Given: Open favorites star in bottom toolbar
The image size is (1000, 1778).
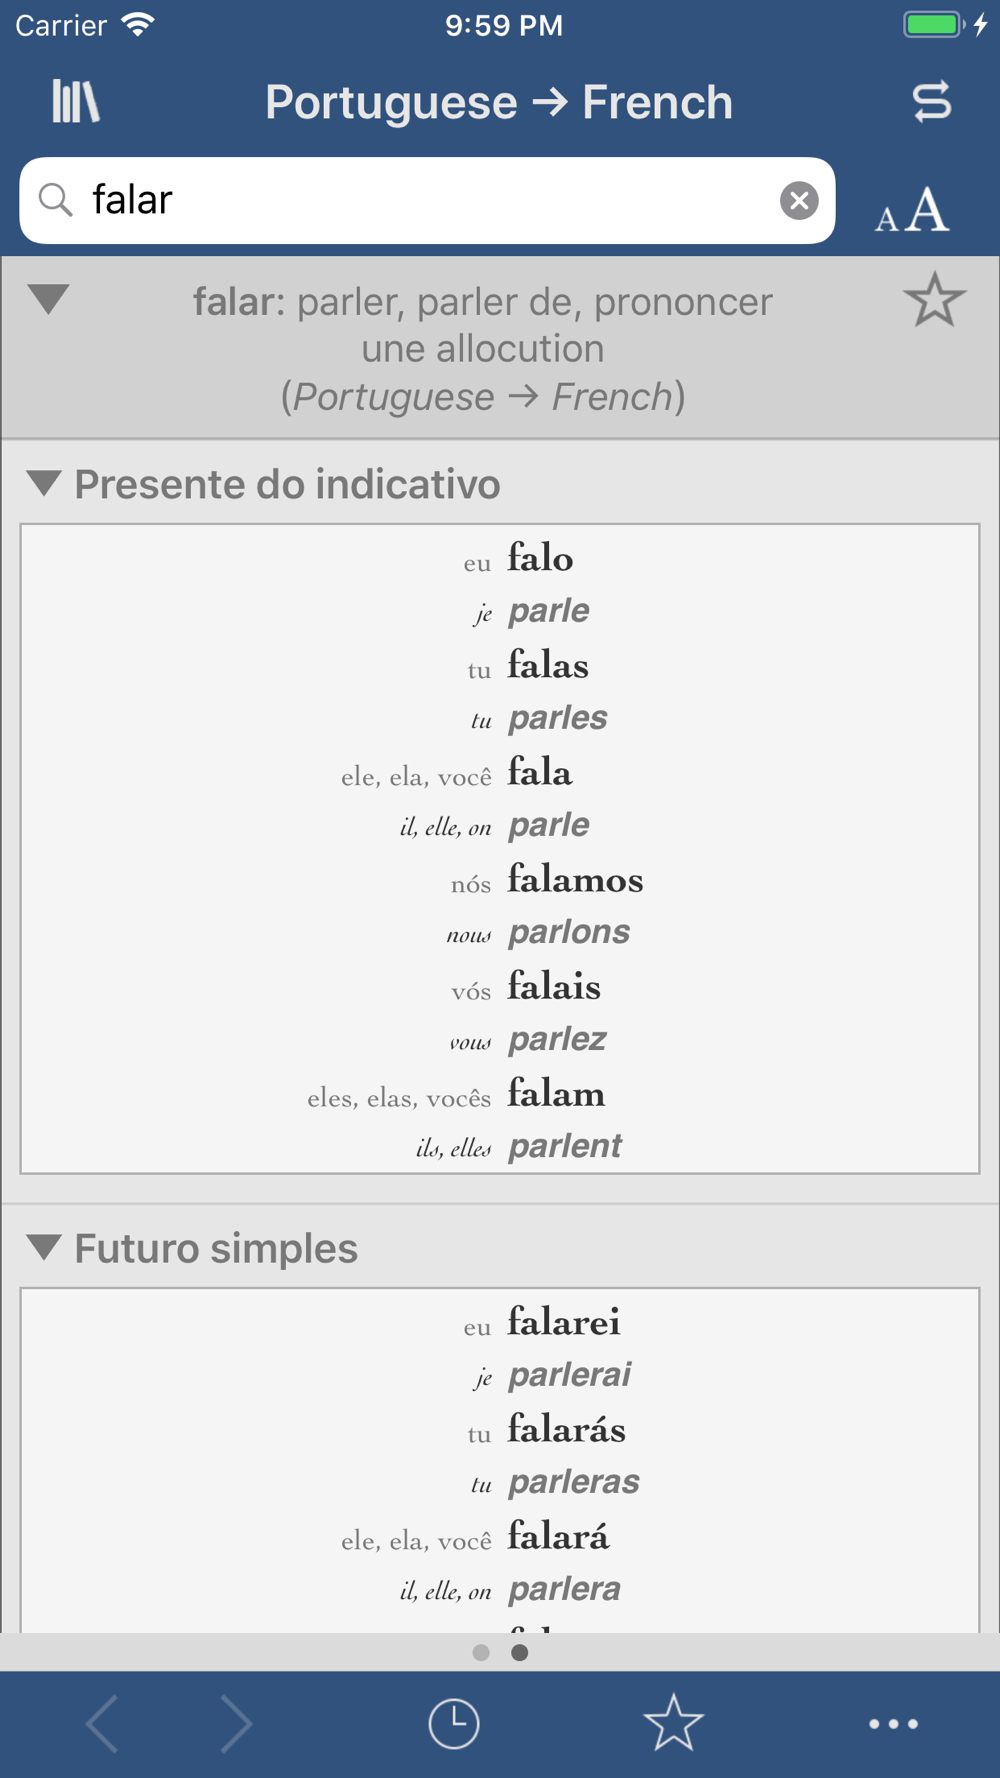Looking at the screenshot, I should [673, 1723].
